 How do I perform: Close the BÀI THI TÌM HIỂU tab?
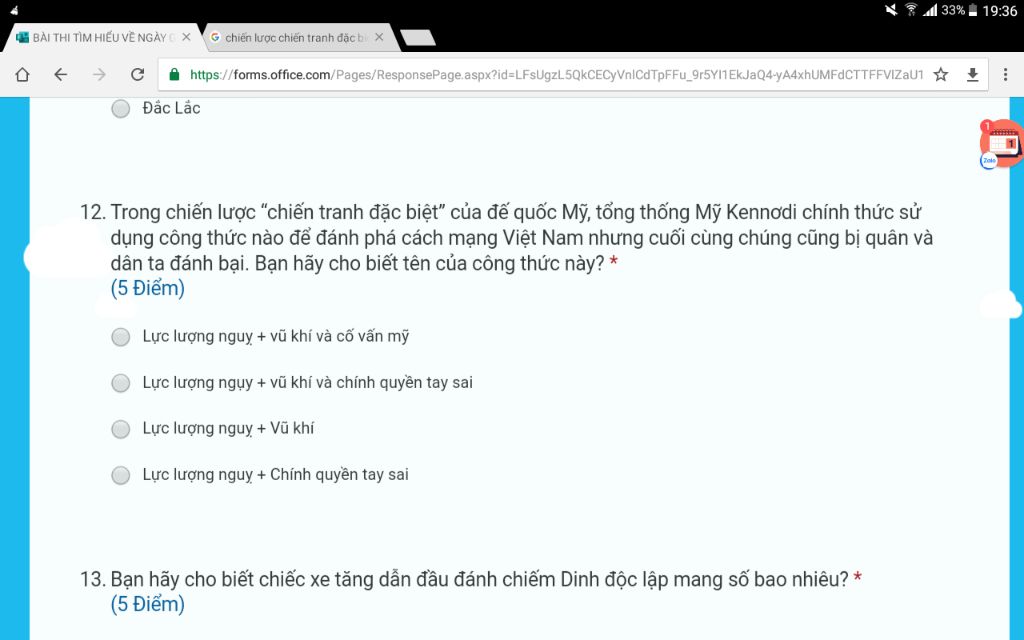[186, 37]
